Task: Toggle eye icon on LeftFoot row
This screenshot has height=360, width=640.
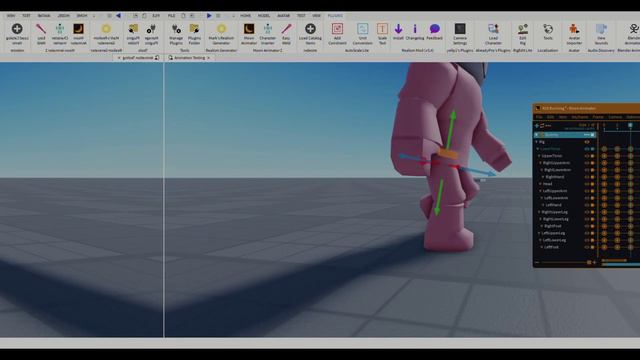Action: (x=587, y=247)
